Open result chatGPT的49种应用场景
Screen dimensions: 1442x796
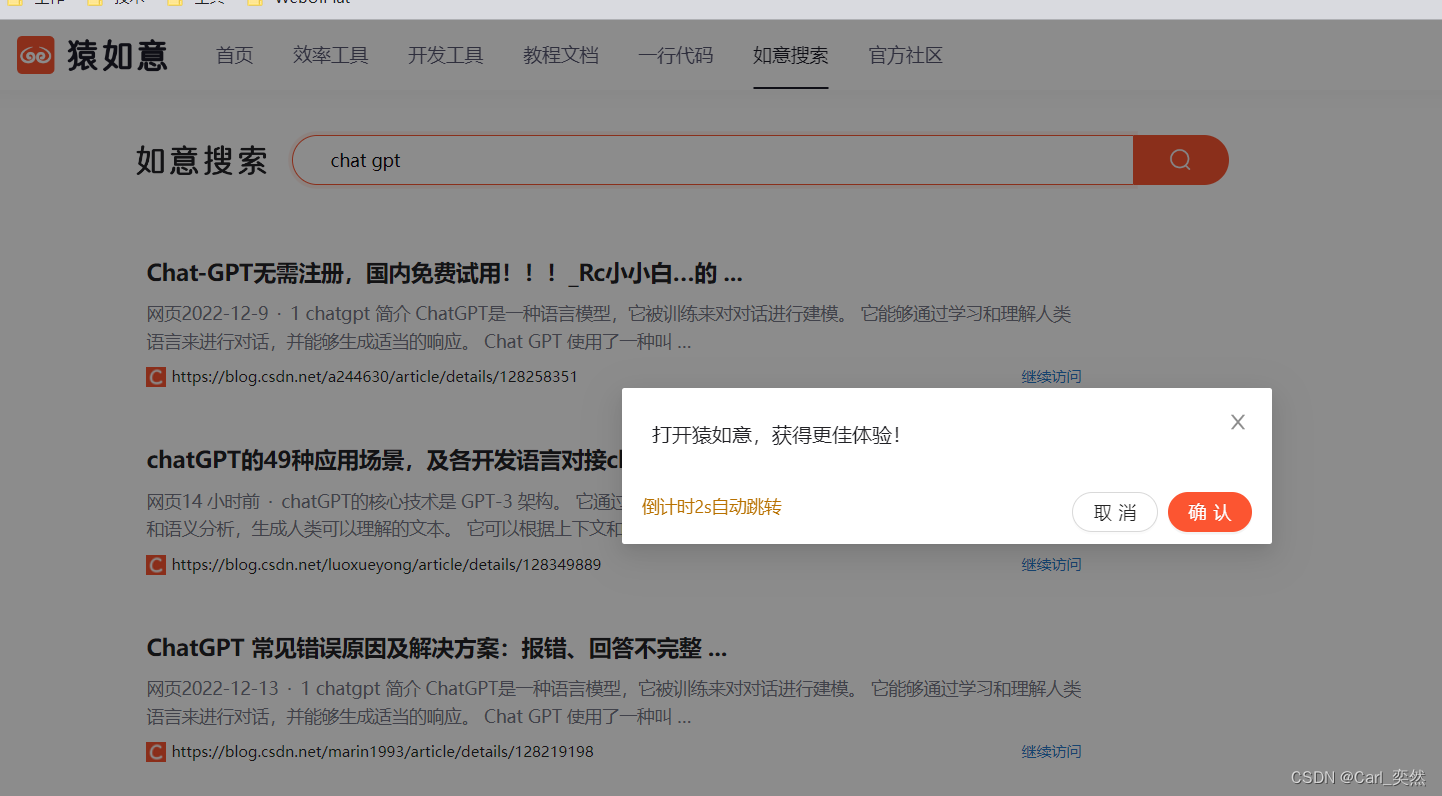[384, 460]
